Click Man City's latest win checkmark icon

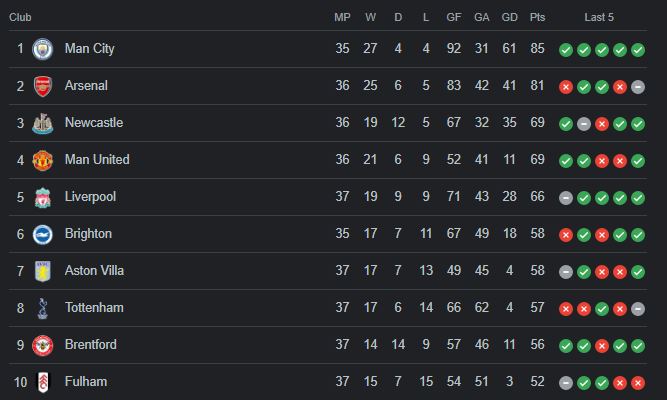point(638,50)
